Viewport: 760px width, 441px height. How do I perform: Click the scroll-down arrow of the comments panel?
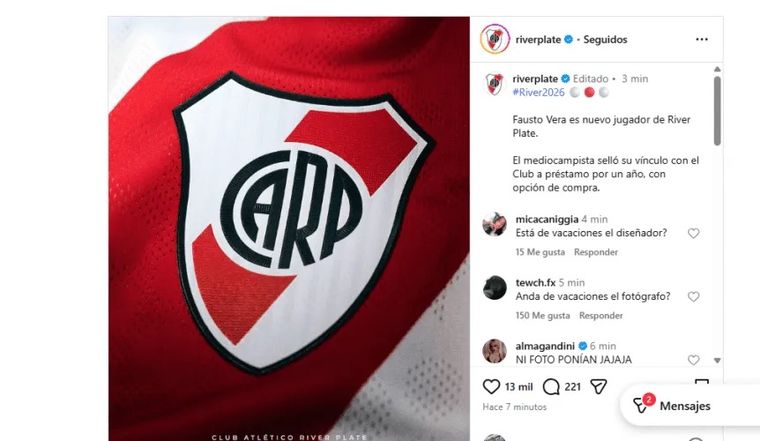point(717,361)
